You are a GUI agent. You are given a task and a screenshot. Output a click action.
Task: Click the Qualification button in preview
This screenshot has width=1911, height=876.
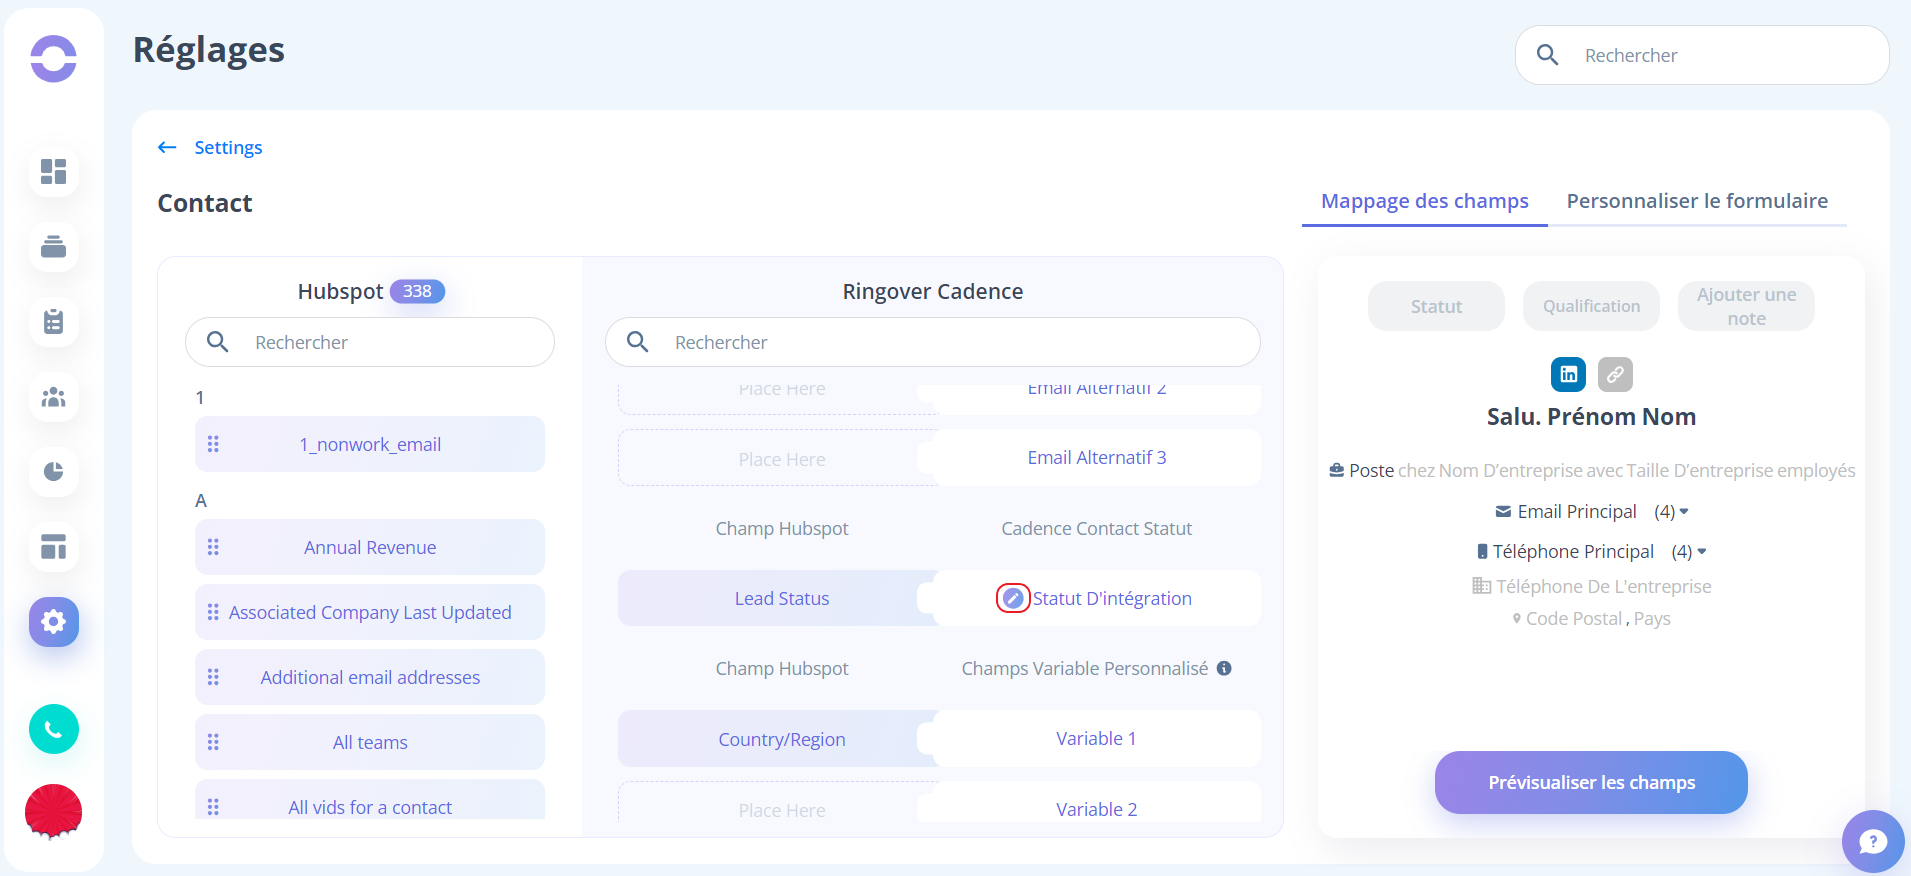(x=1591, y=306)
